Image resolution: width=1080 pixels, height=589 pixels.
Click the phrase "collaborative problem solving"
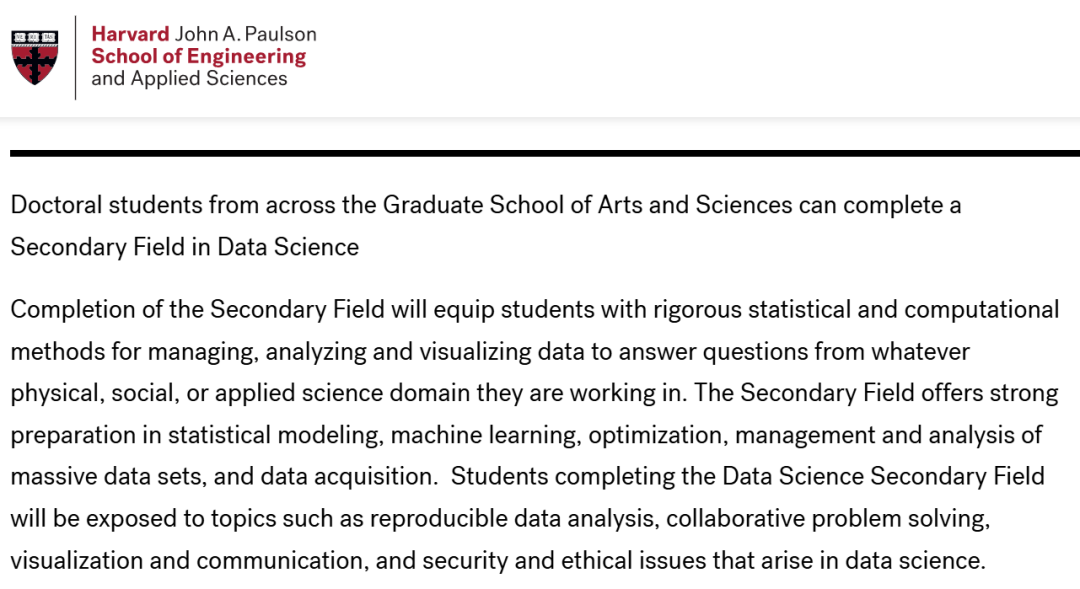pyautogui.click(x=828, y=518)
